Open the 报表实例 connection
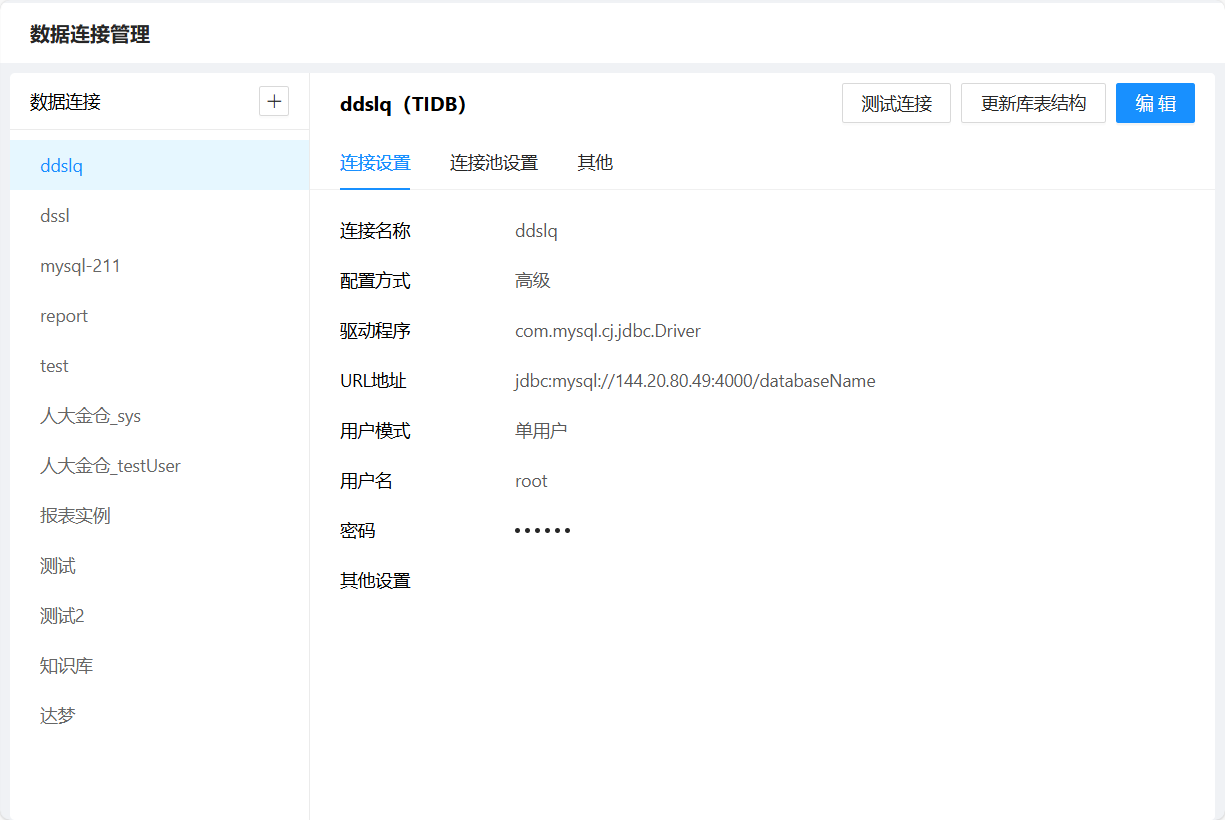 pos(75,516)
